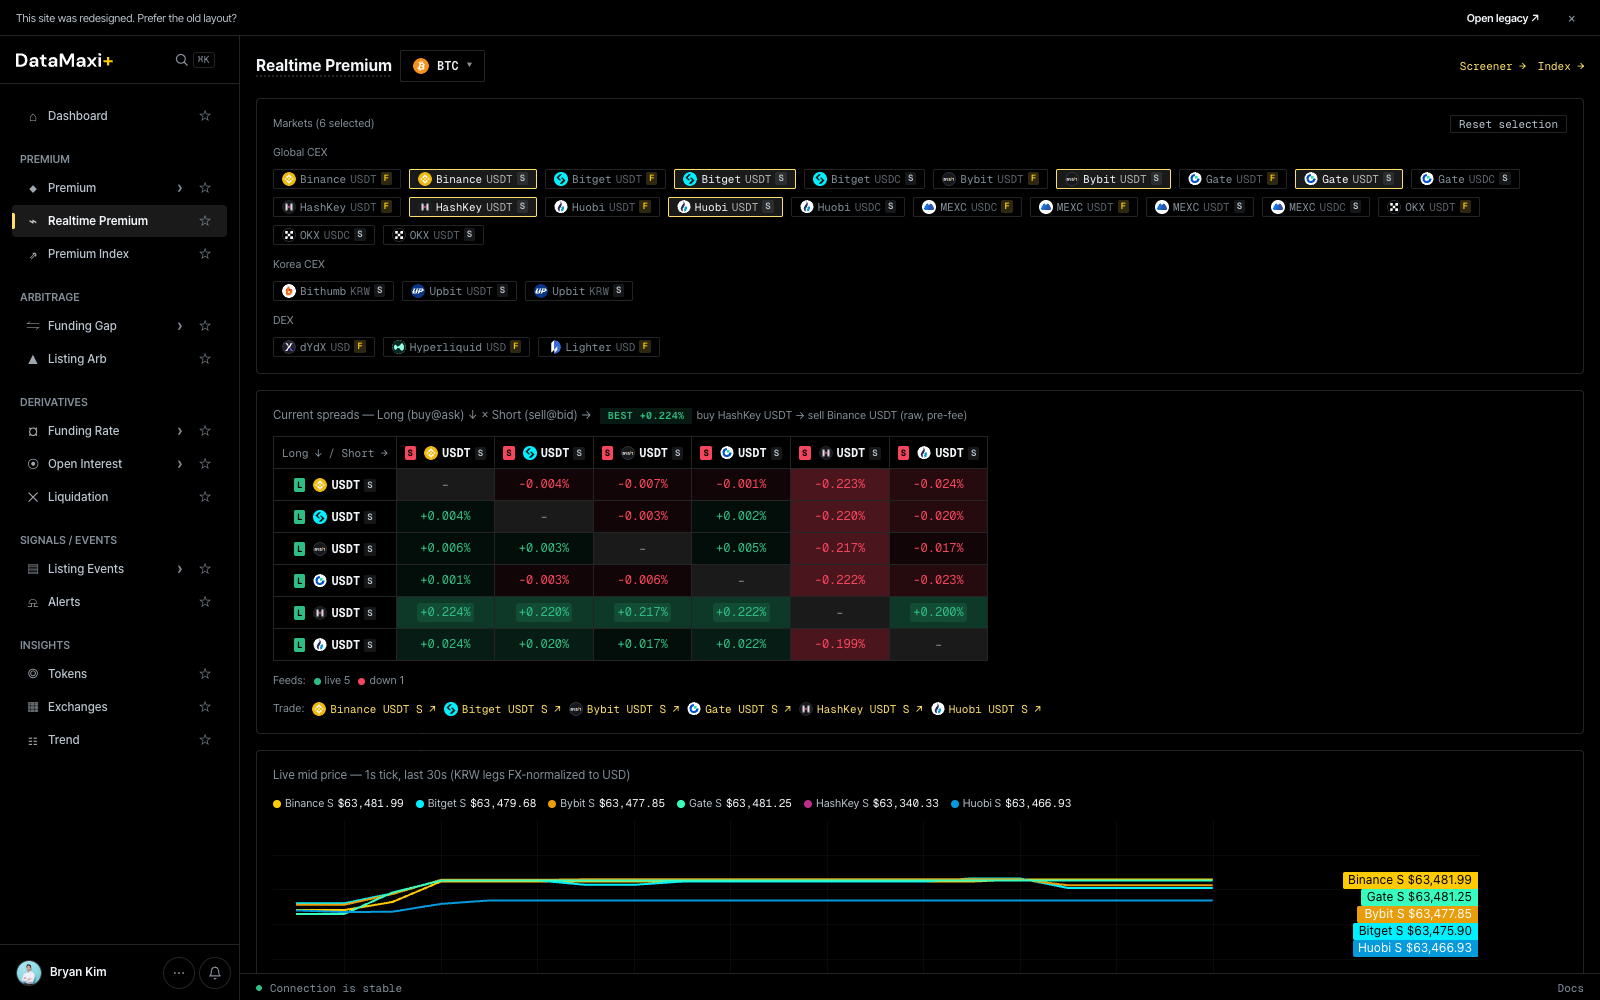The height and width of the screenshot is (1000, 1600).
Task: Star the Liquidation item
Action: click(205, 497)
